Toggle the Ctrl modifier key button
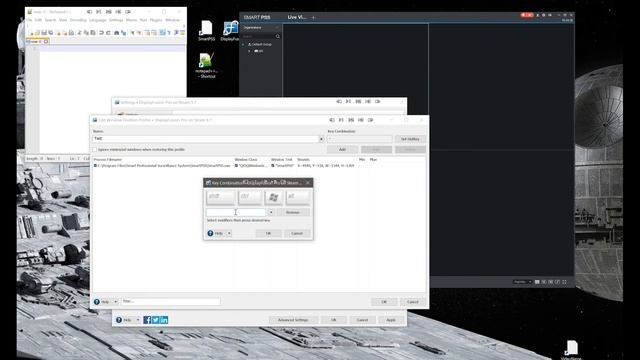Viewport: 640px width, 360px height. (250, 197)
